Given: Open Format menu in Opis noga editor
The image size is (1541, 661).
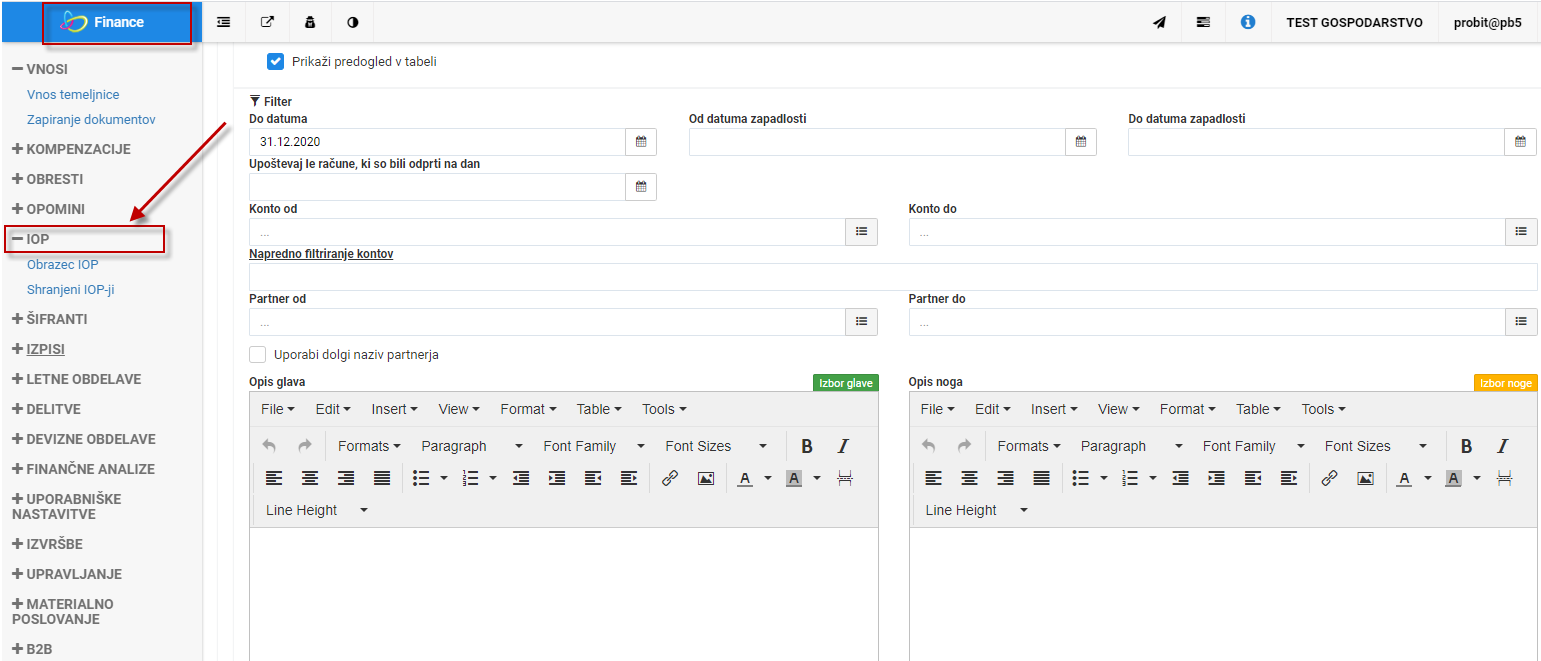Looking at the screenshot, I should tap(1187, 409).
